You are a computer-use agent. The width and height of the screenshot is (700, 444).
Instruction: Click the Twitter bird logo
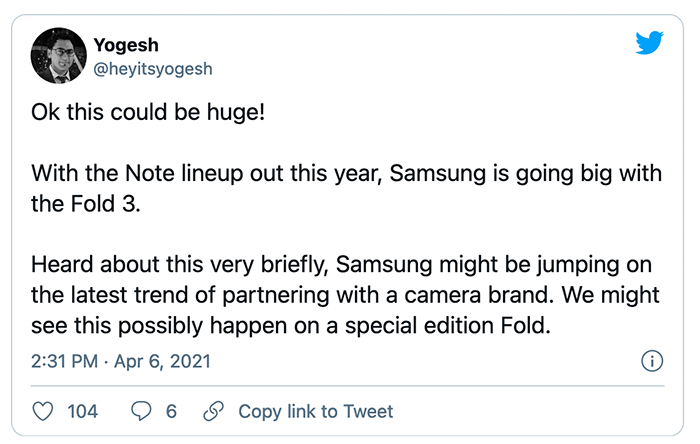[x=649, y=43]
